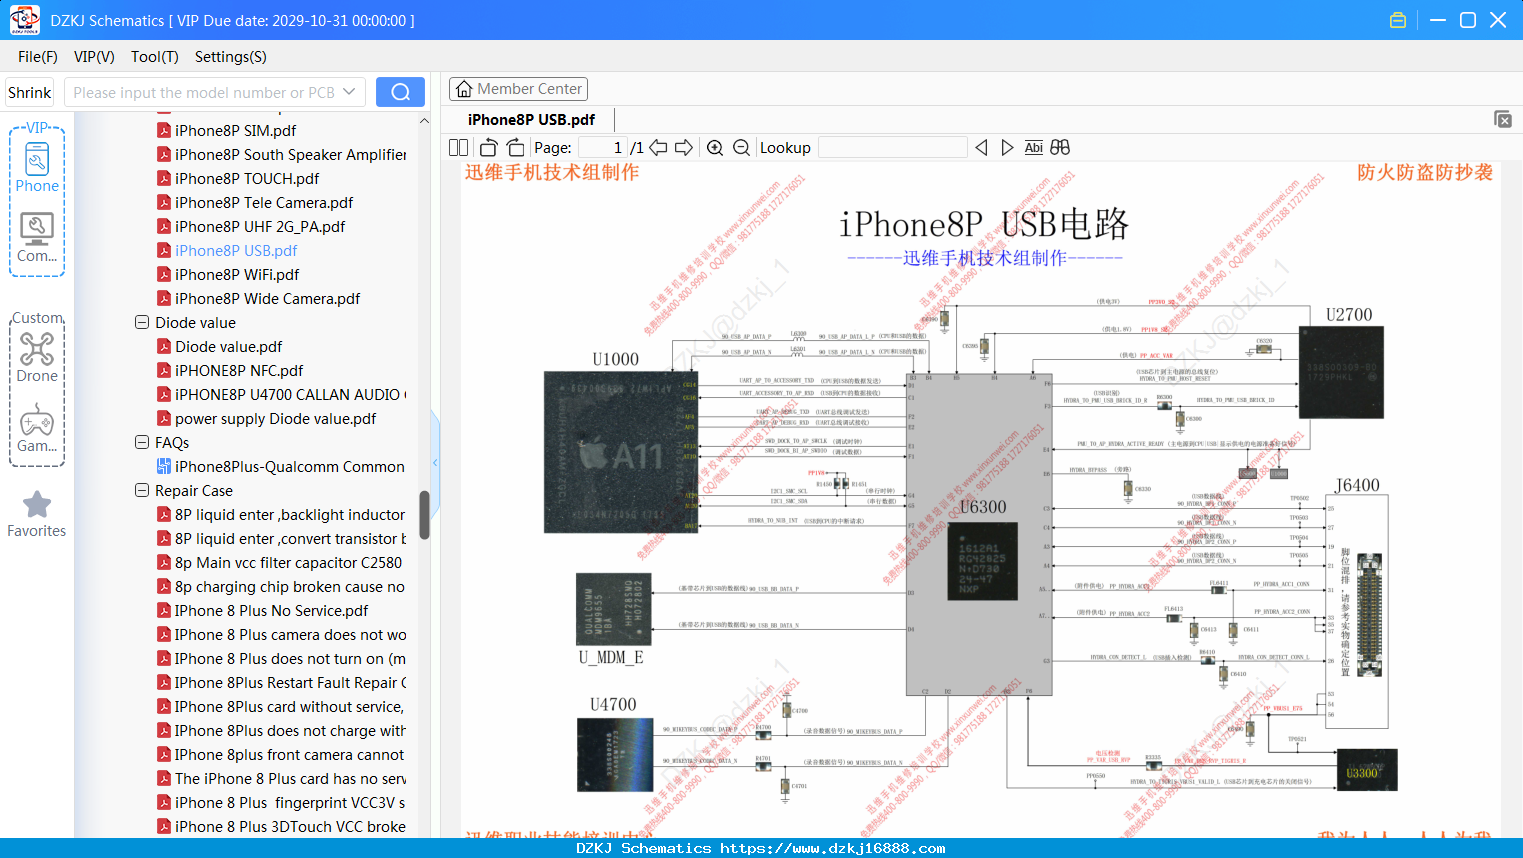Rotate the page clockwise
1523x858 pixels.
(515, 148)
